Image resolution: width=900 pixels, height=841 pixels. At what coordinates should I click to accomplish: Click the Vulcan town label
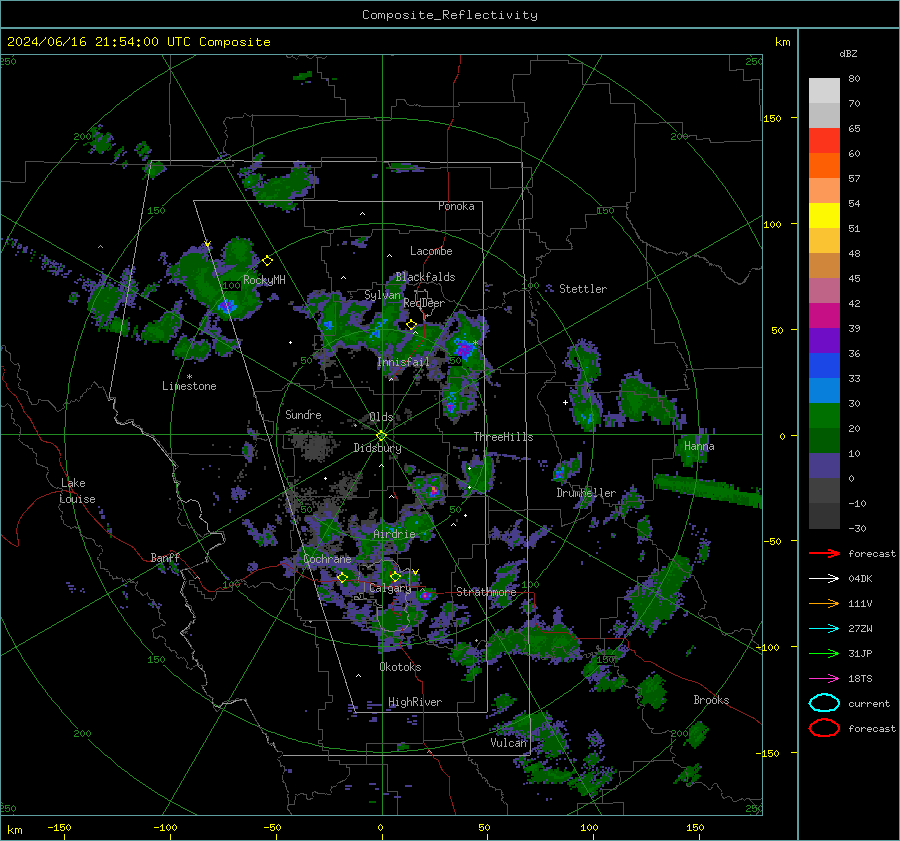pyautogui.click(x=509, y=742)
